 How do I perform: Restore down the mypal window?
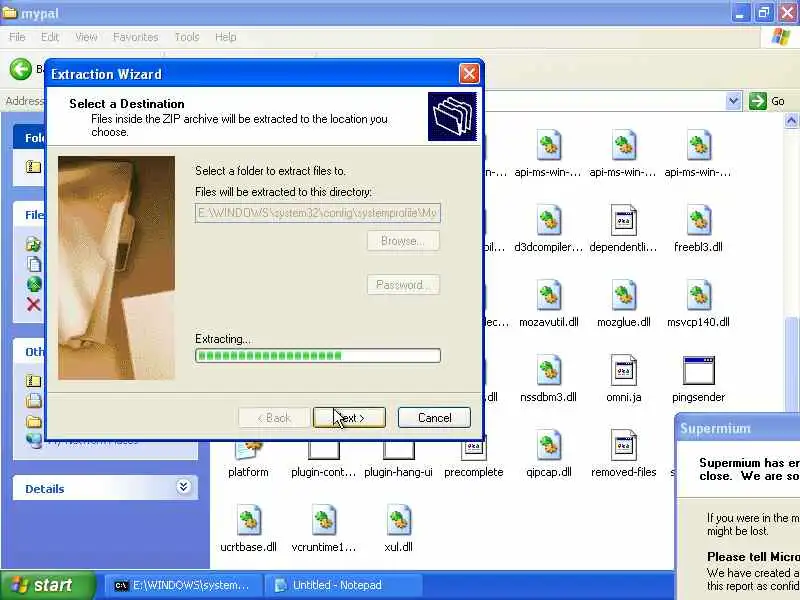[763, 13]
